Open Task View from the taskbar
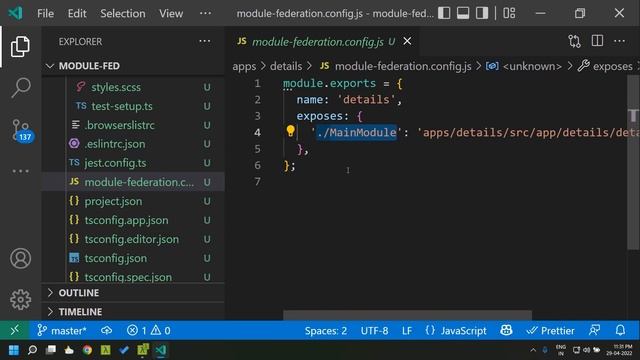This screenshot has width=640, height=360. click(51, 350)
